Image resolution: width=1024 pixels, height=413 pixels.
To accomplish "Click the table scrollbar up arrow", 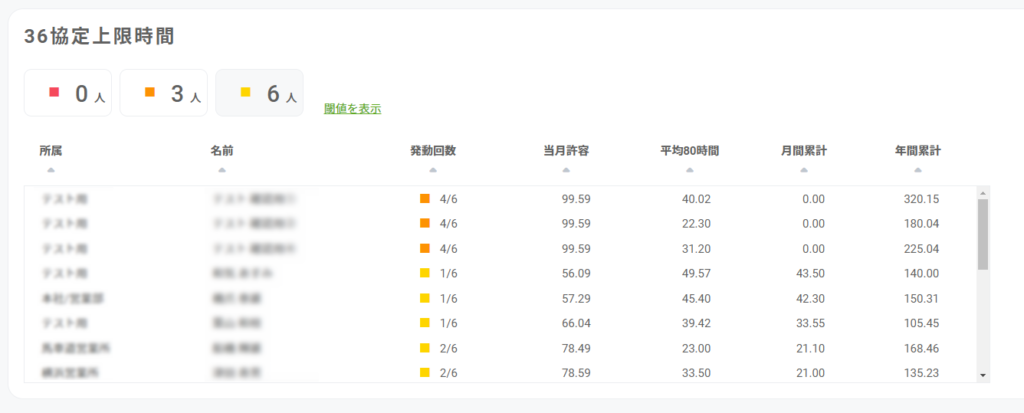I will pos(983,193).
